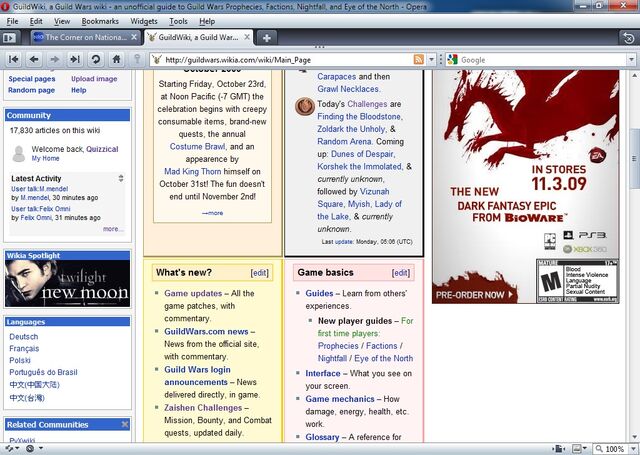This screenshot has width=640, height=455.
Task: Open the Help menu
Action: point(207,21)
